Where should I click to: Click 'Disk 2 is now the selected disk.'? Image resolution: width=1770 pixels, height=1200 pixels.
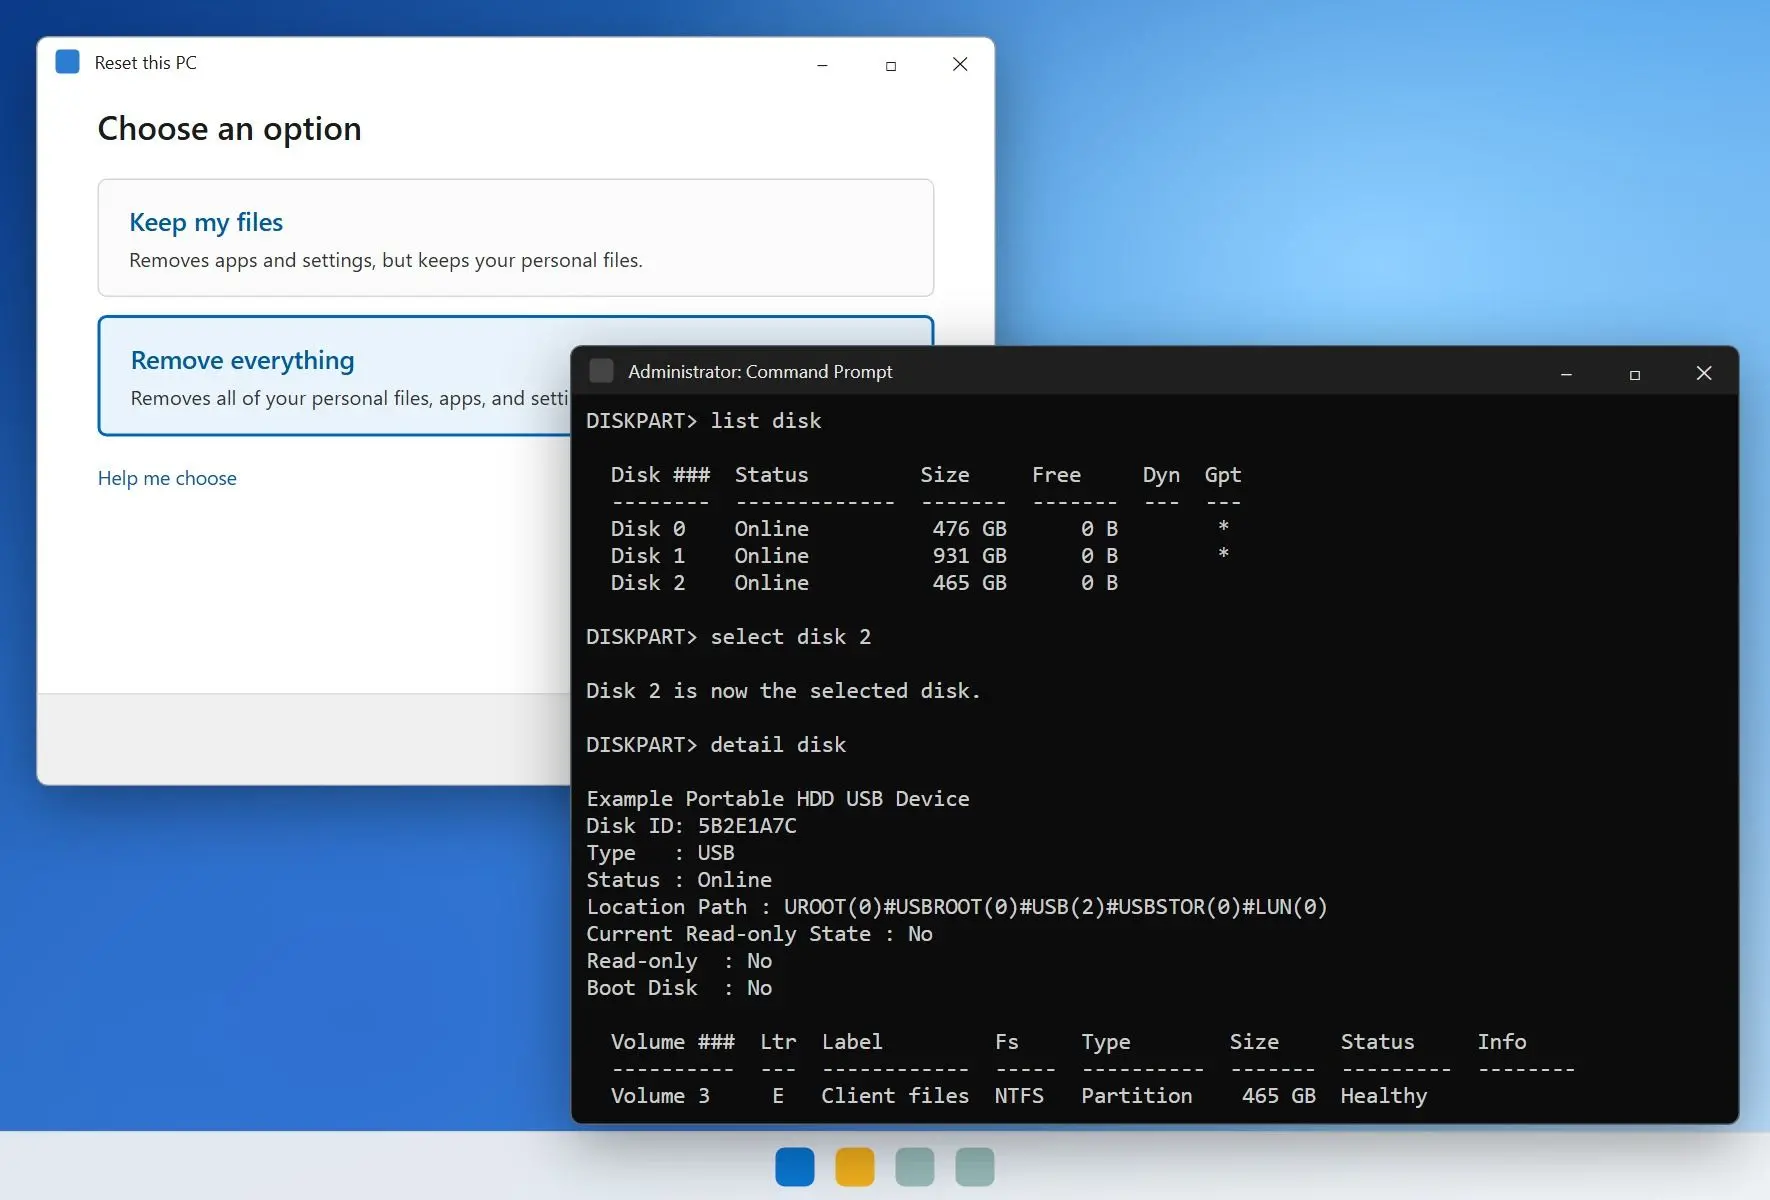pos(783,691)
